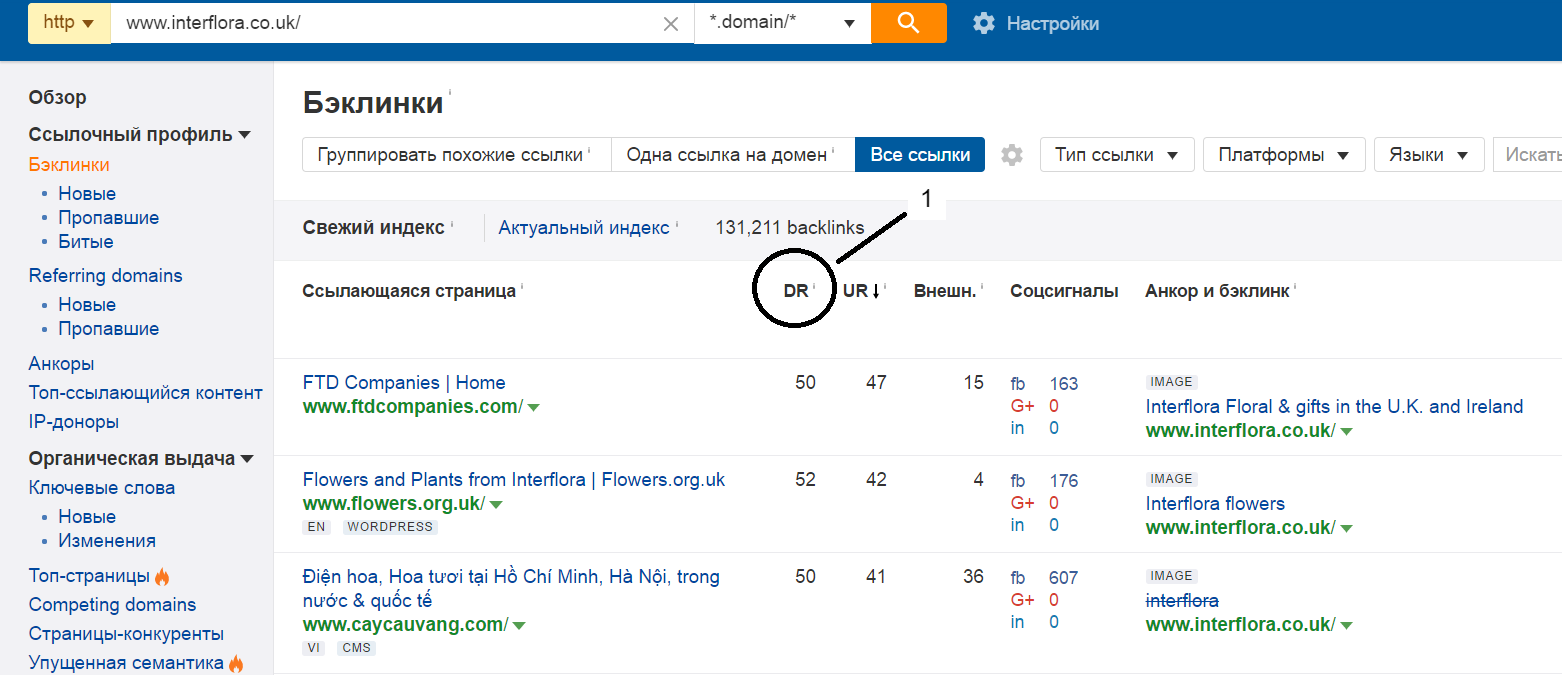The width and height of the screenshot is (1562, 676).
Task: Open IP-доноры in sidebar
Action: 74,422
